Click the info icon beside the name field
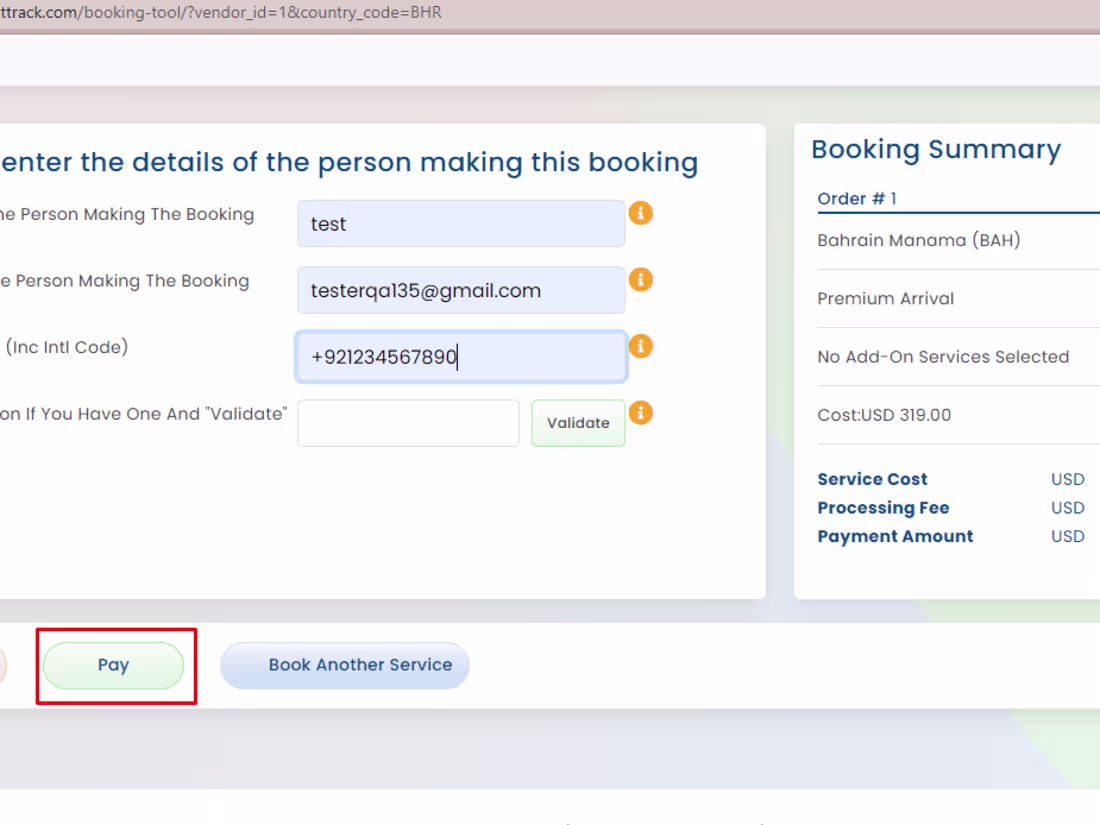This screenshot has height=825, width=1100. pos(640,213)
